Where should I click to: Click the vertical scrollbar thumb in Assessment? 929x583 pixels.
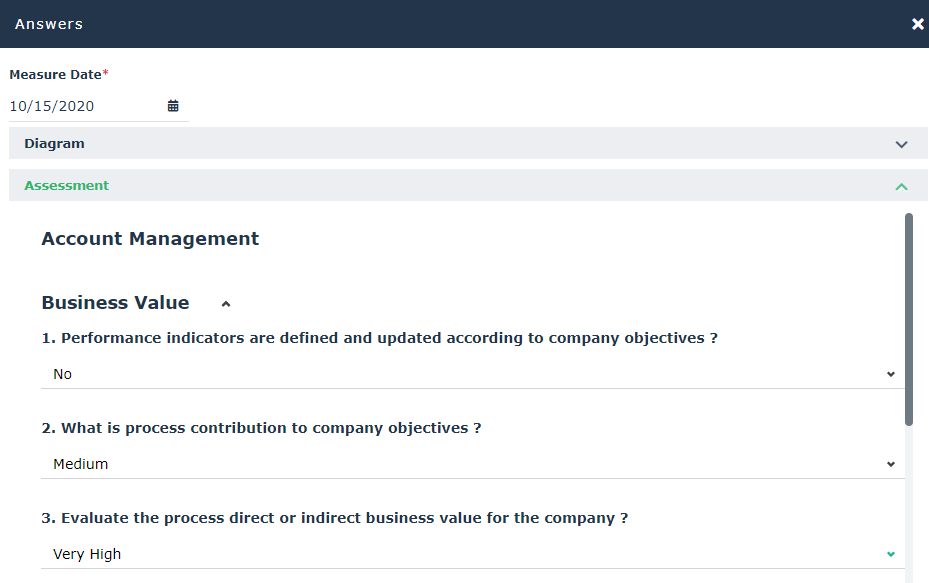[908, 320]
